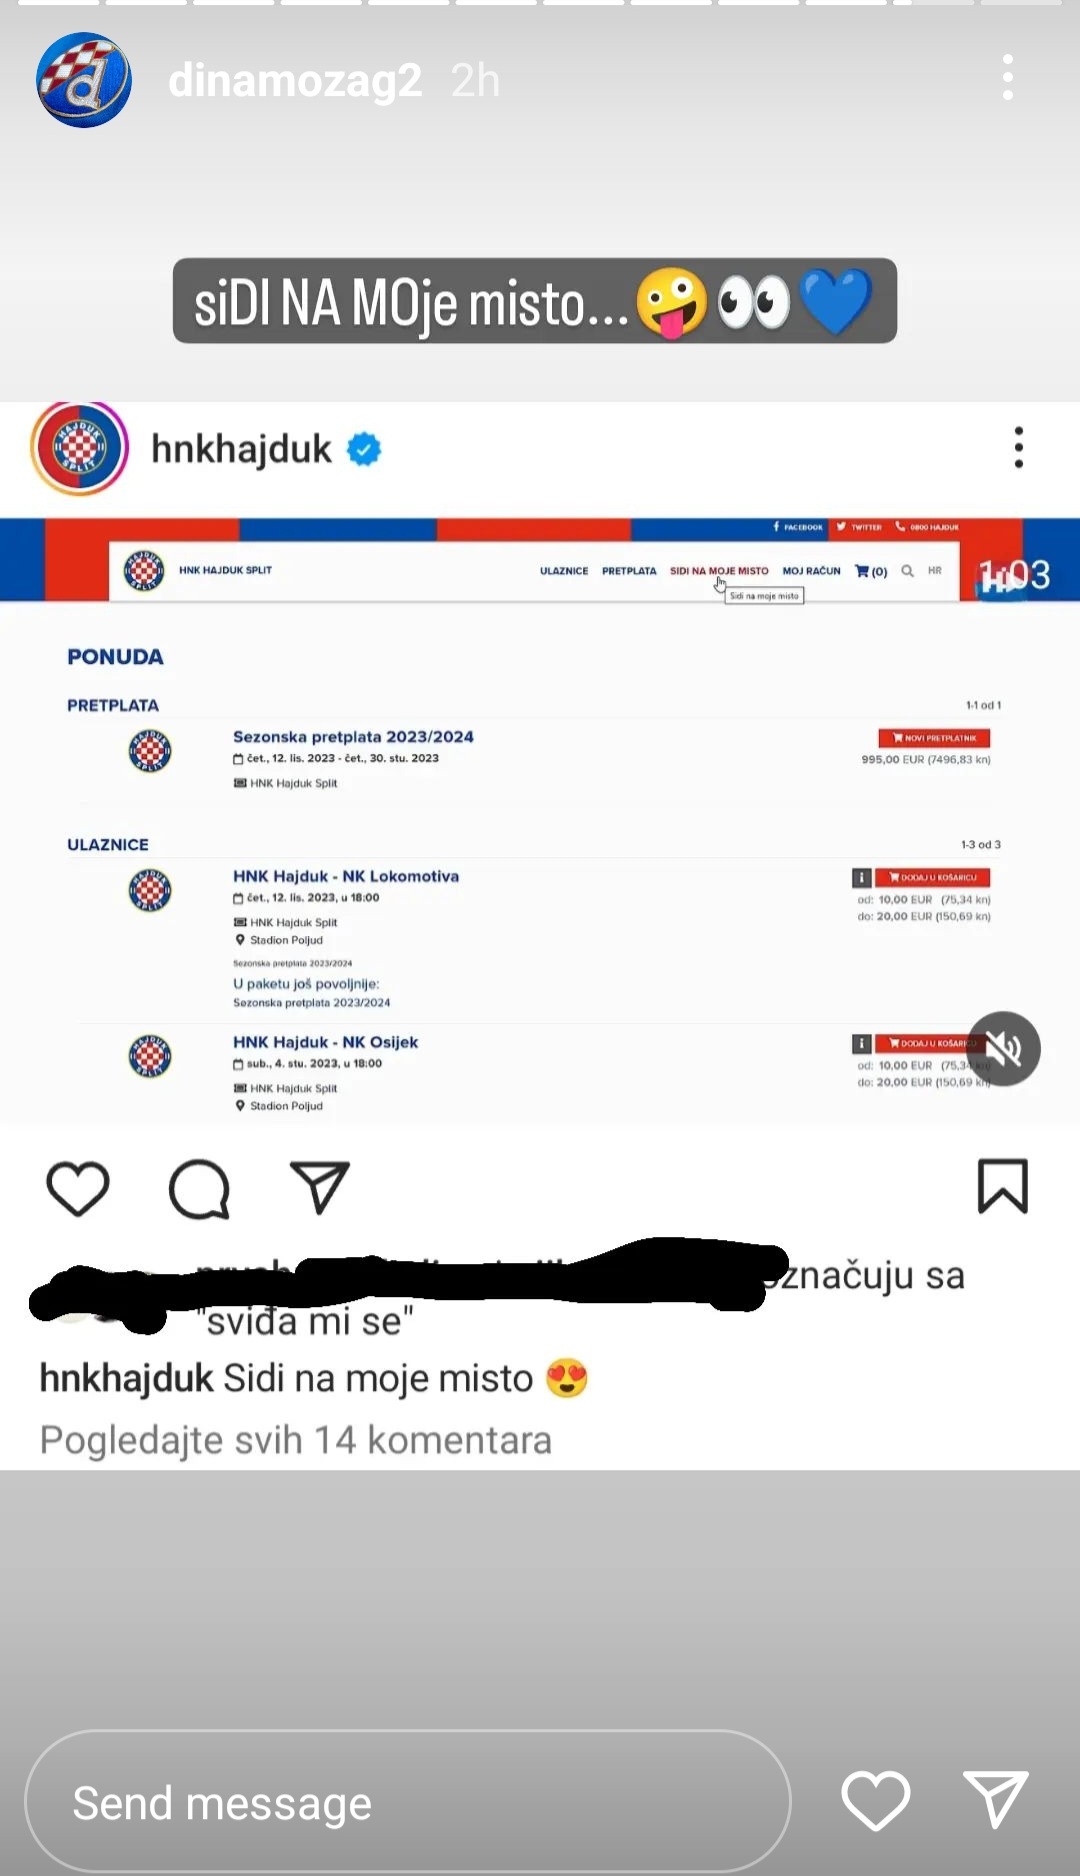
Task: Type in the Send message field
Action: tap(407, 1802)
